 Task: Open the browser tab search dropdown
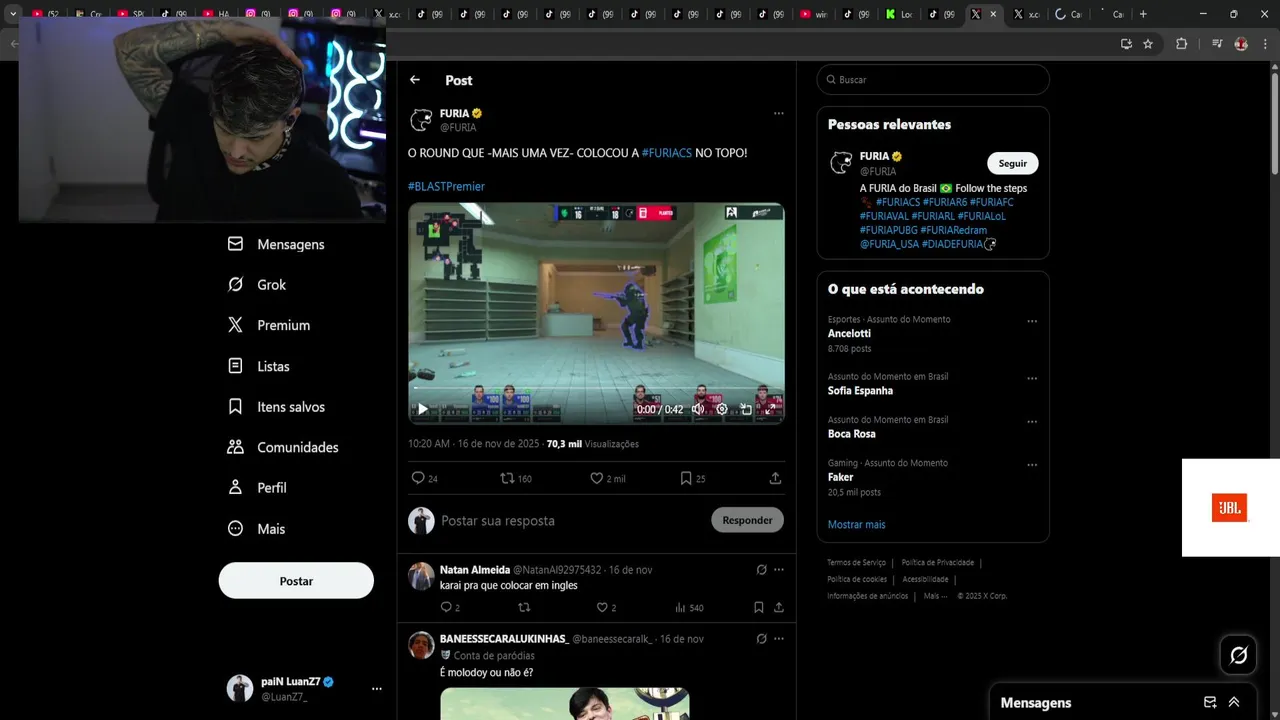pos(13,14)
